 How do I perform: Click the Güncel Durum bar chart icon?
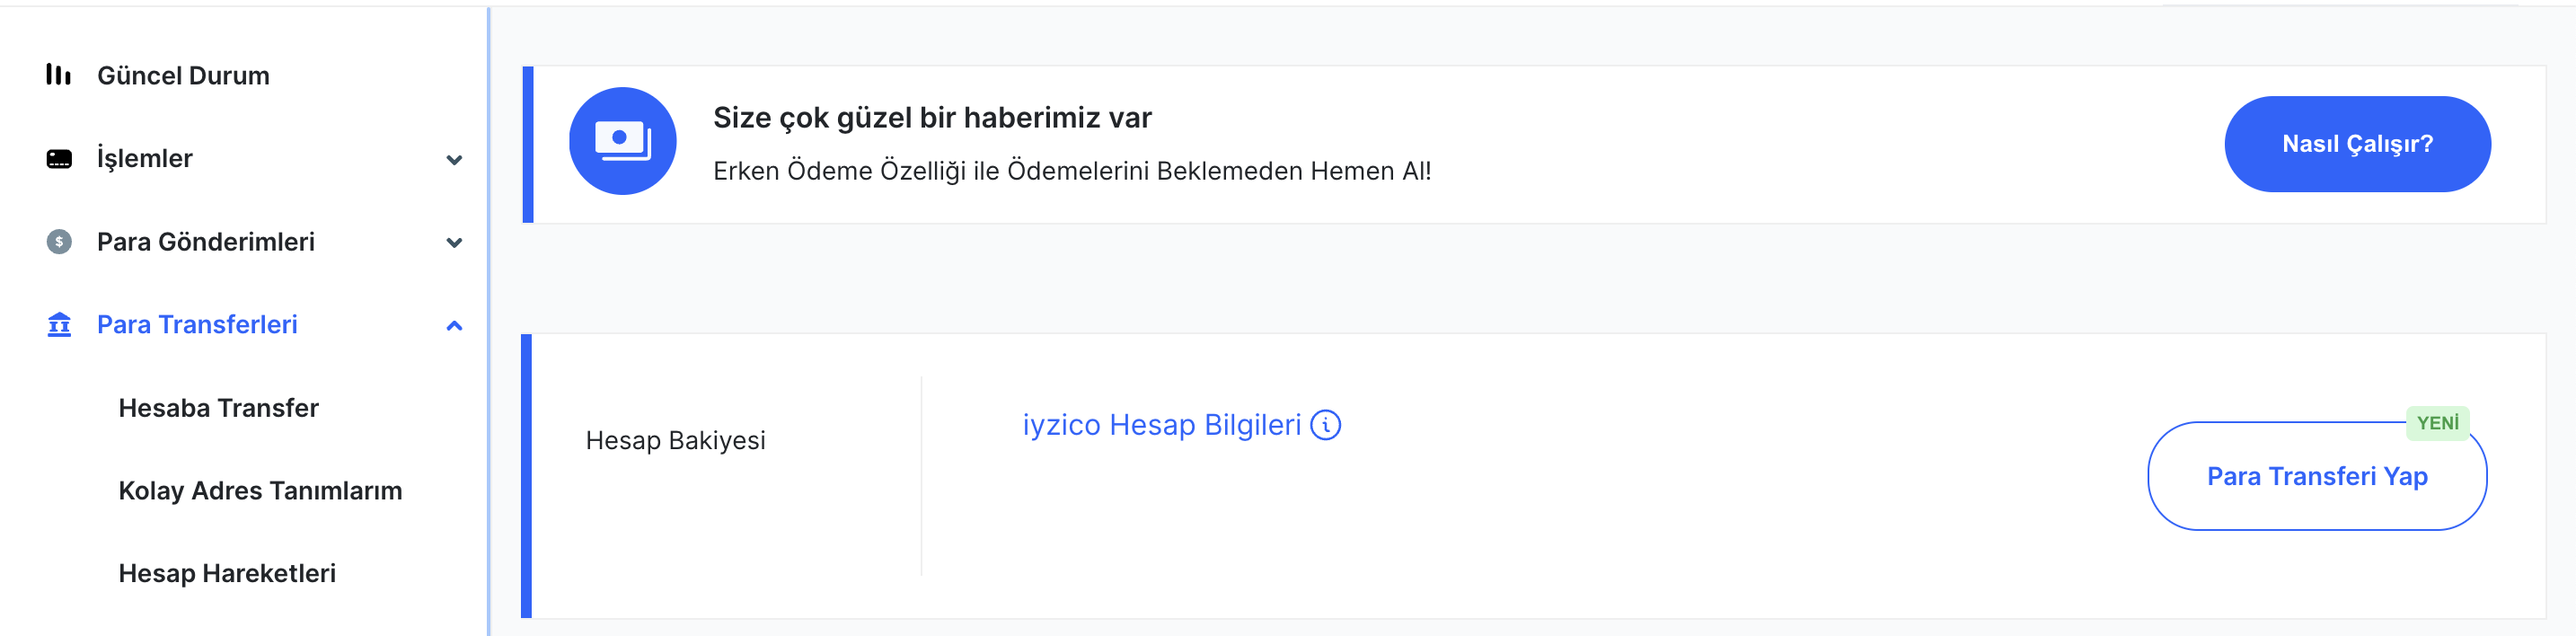58,75
